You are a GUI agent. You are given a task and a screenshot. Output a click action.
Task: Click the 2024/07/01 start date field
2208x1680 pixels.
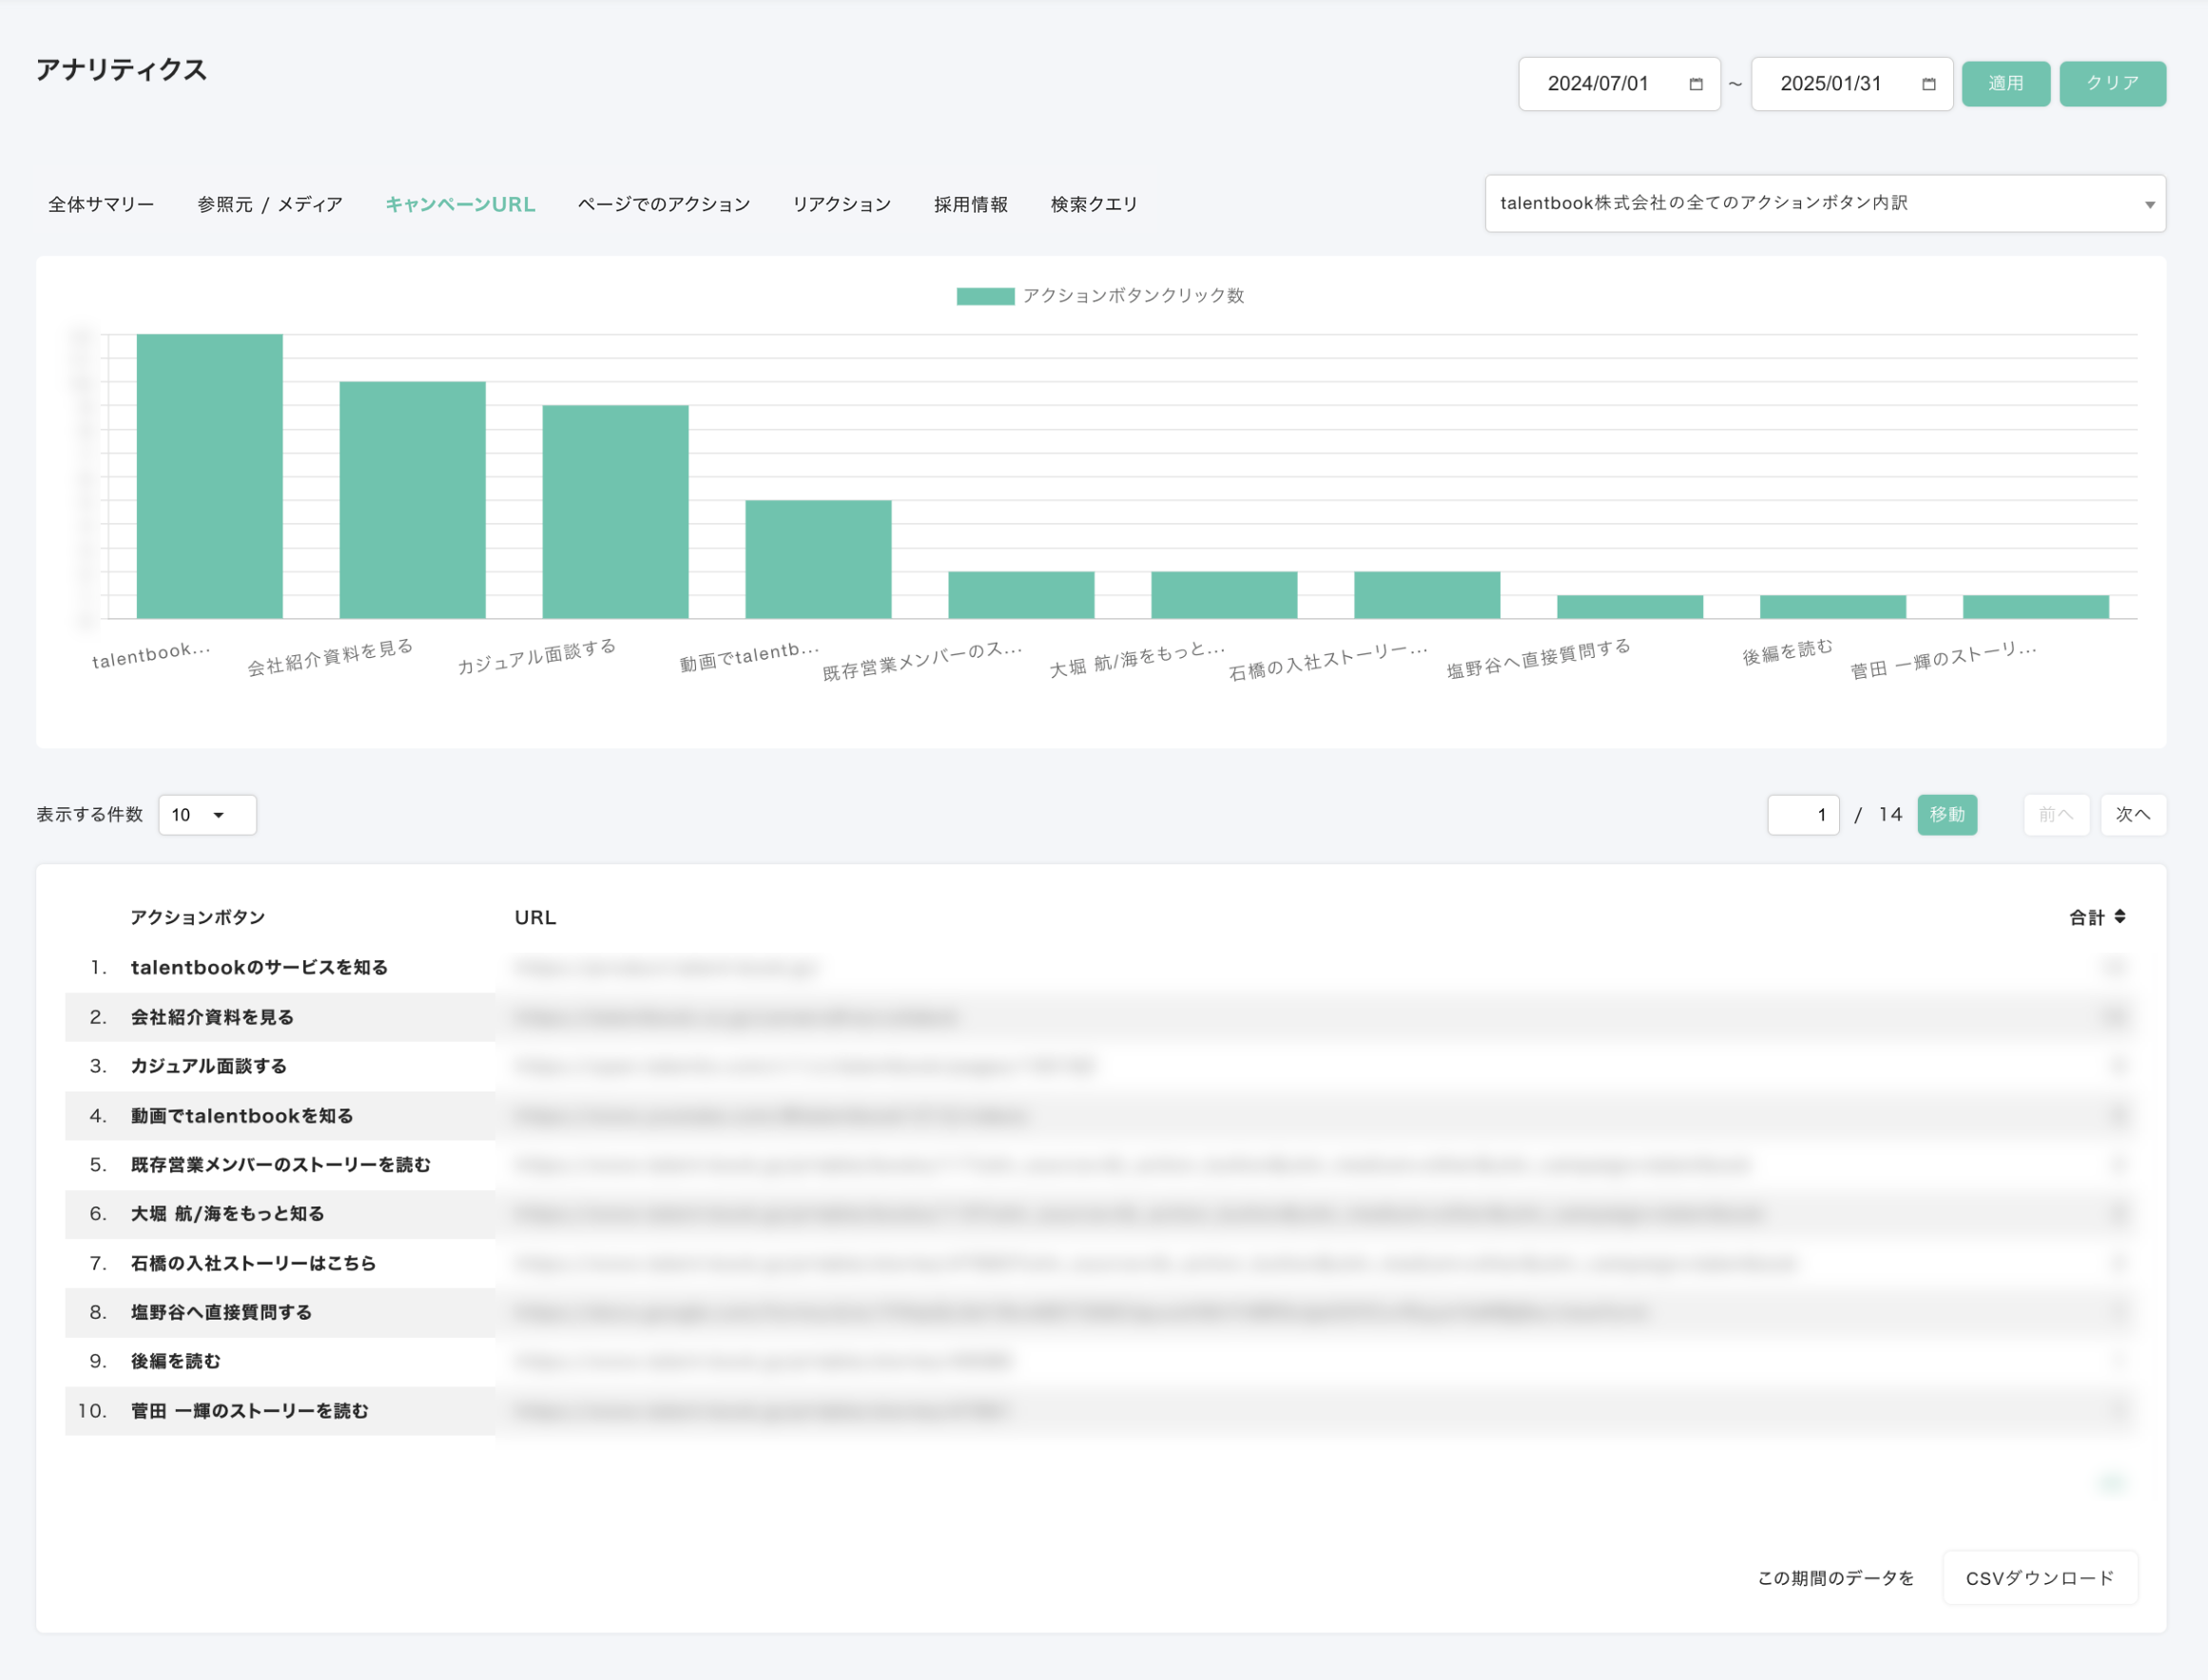point(1598,84)
